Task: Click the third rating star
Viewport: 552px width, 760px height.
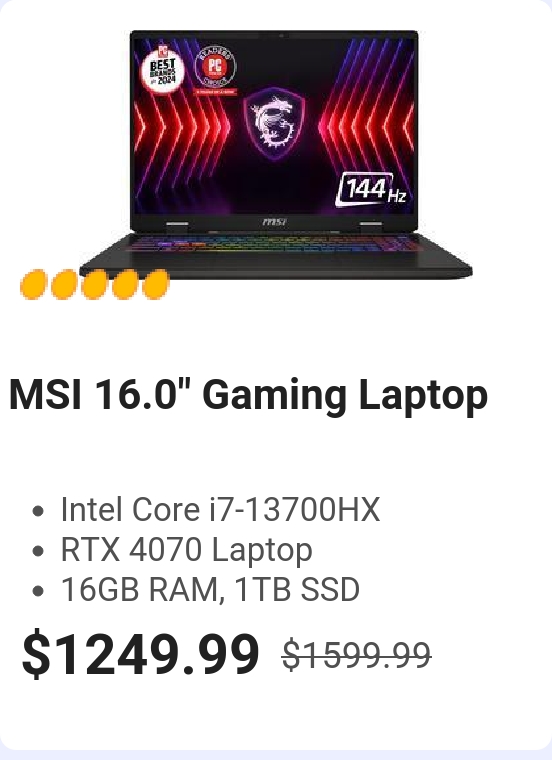Action: [95, 285]
